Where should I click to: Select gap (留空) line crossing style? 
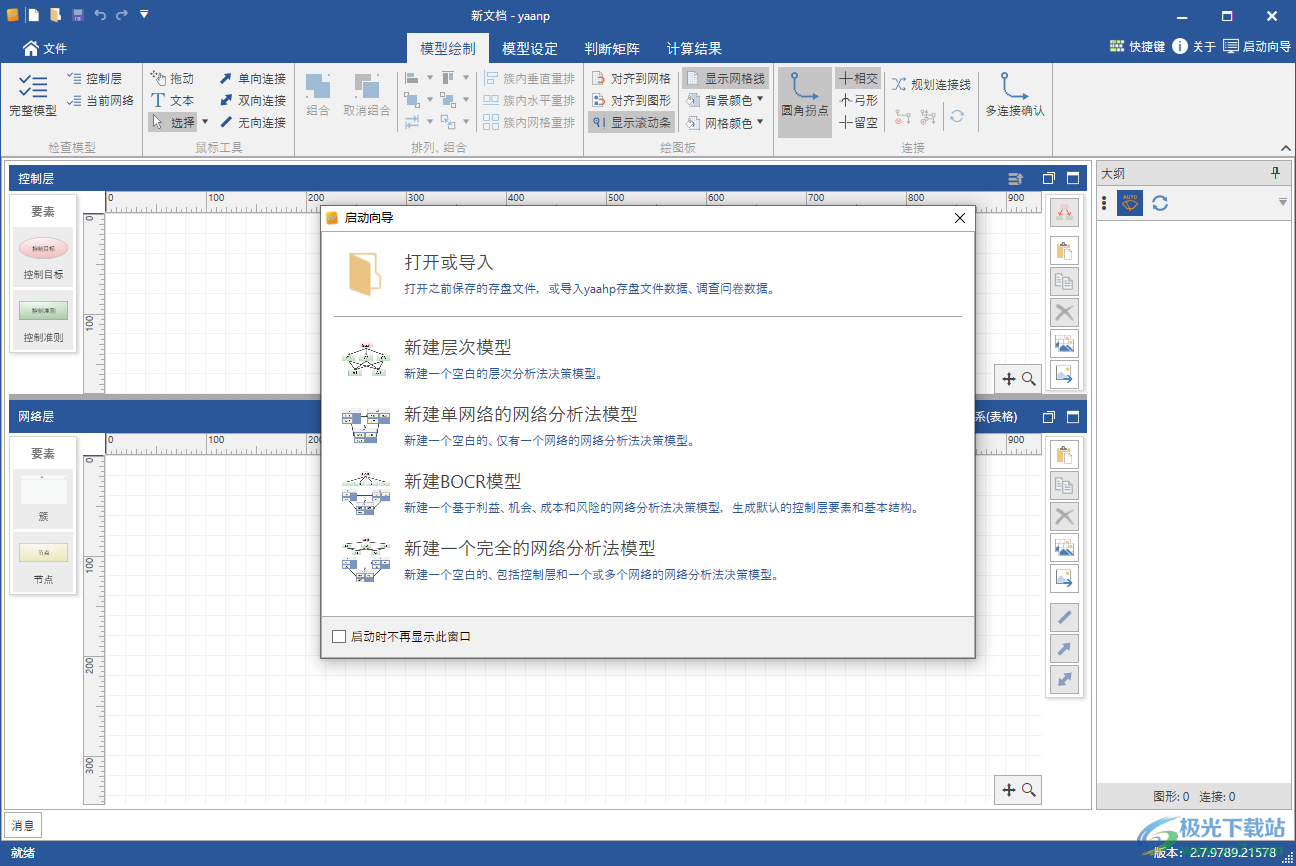pyautogui.click(x=858, y=122)
